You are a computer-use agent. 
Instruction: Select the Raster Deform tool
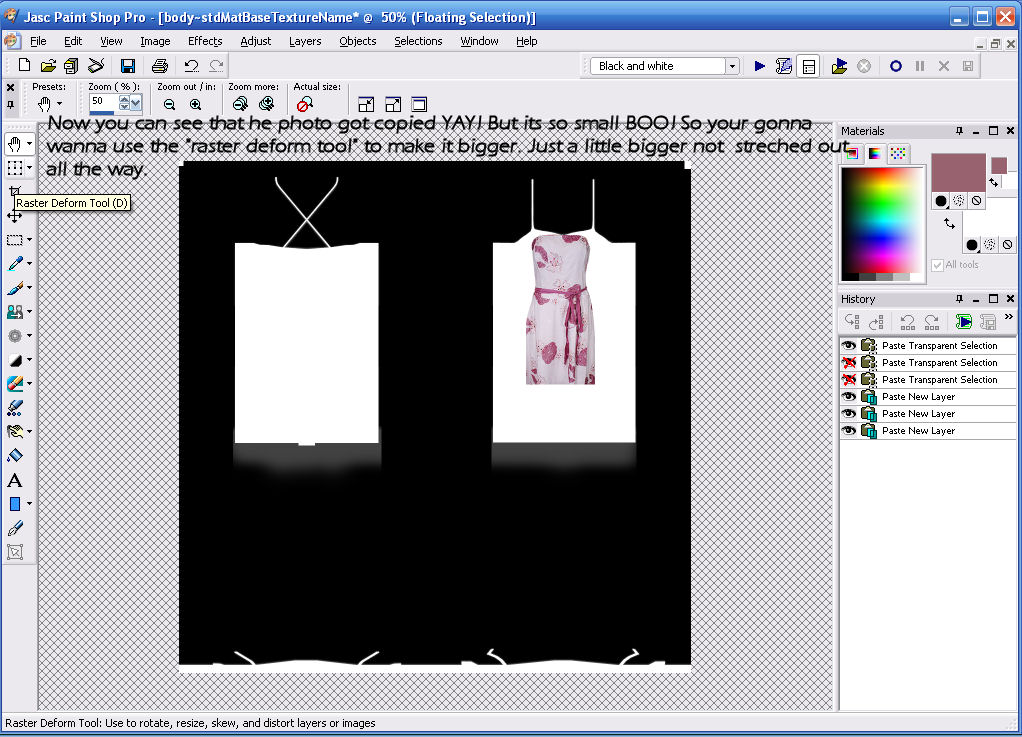(14, 191)
